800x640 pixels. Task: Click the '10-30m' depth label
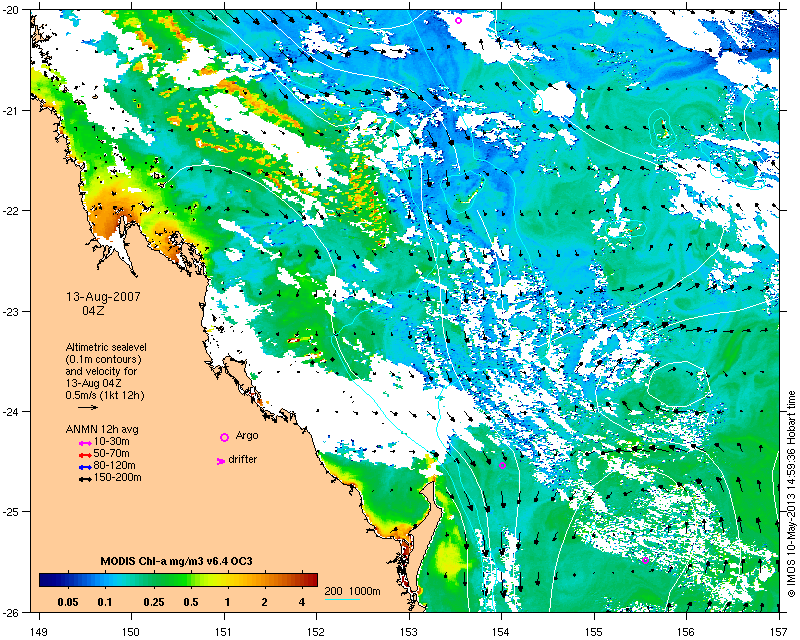112,441
